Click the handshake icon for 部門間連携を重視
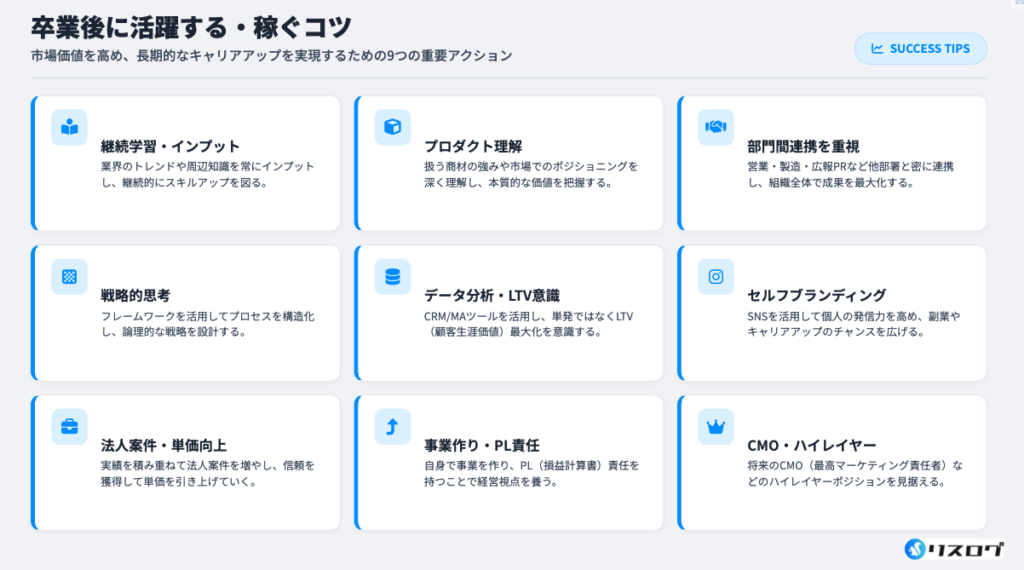1024x570 pixels. click(715, 127)
